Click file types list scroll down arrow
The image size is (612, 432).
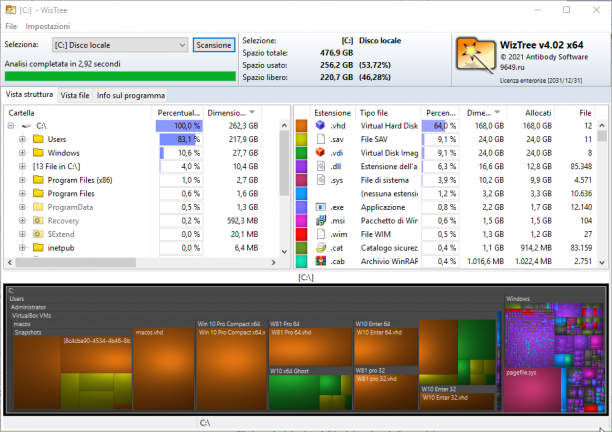coord(602,263)
